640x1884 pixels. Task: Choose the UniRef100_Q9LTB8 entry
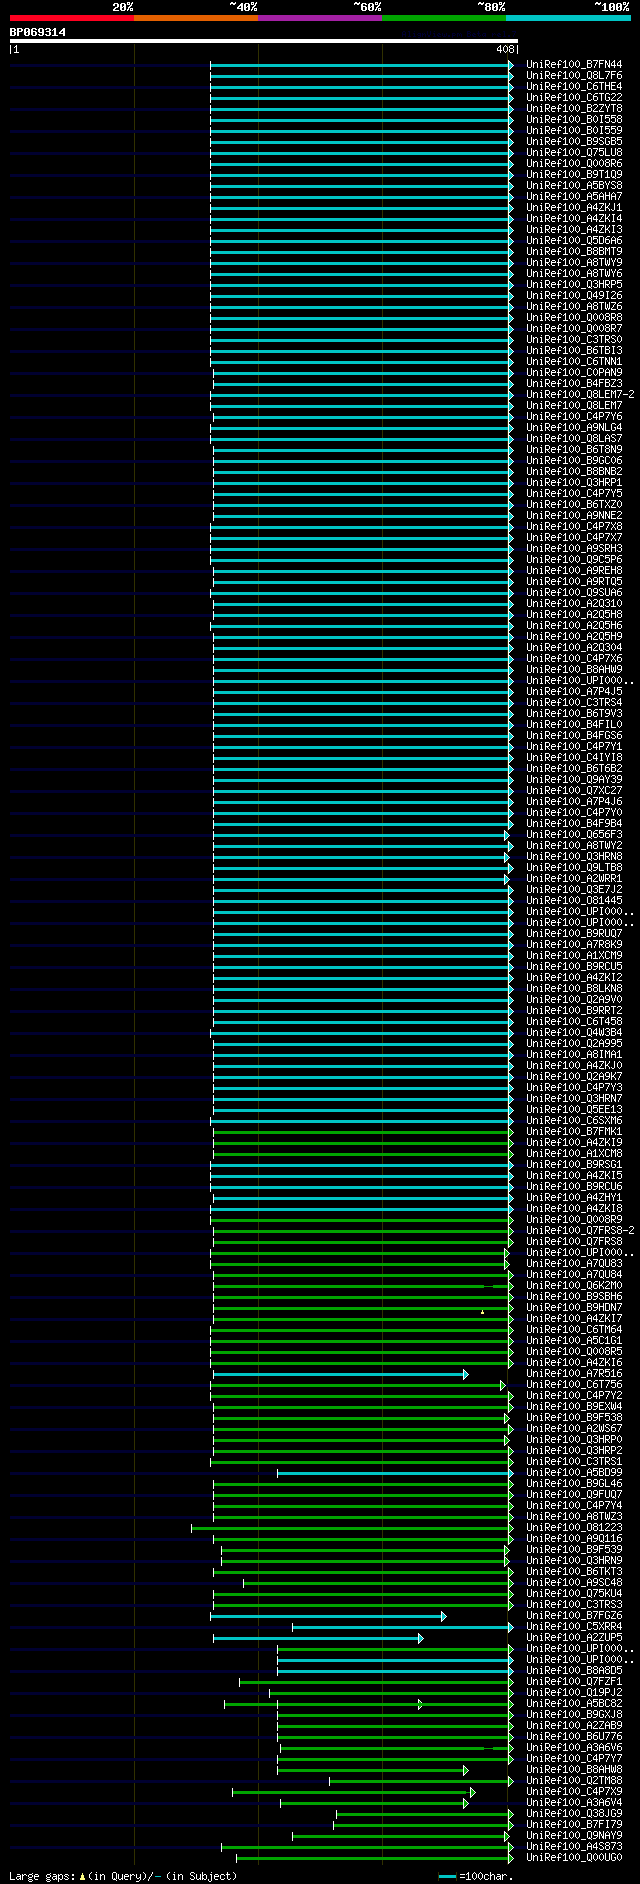[574, 868]
